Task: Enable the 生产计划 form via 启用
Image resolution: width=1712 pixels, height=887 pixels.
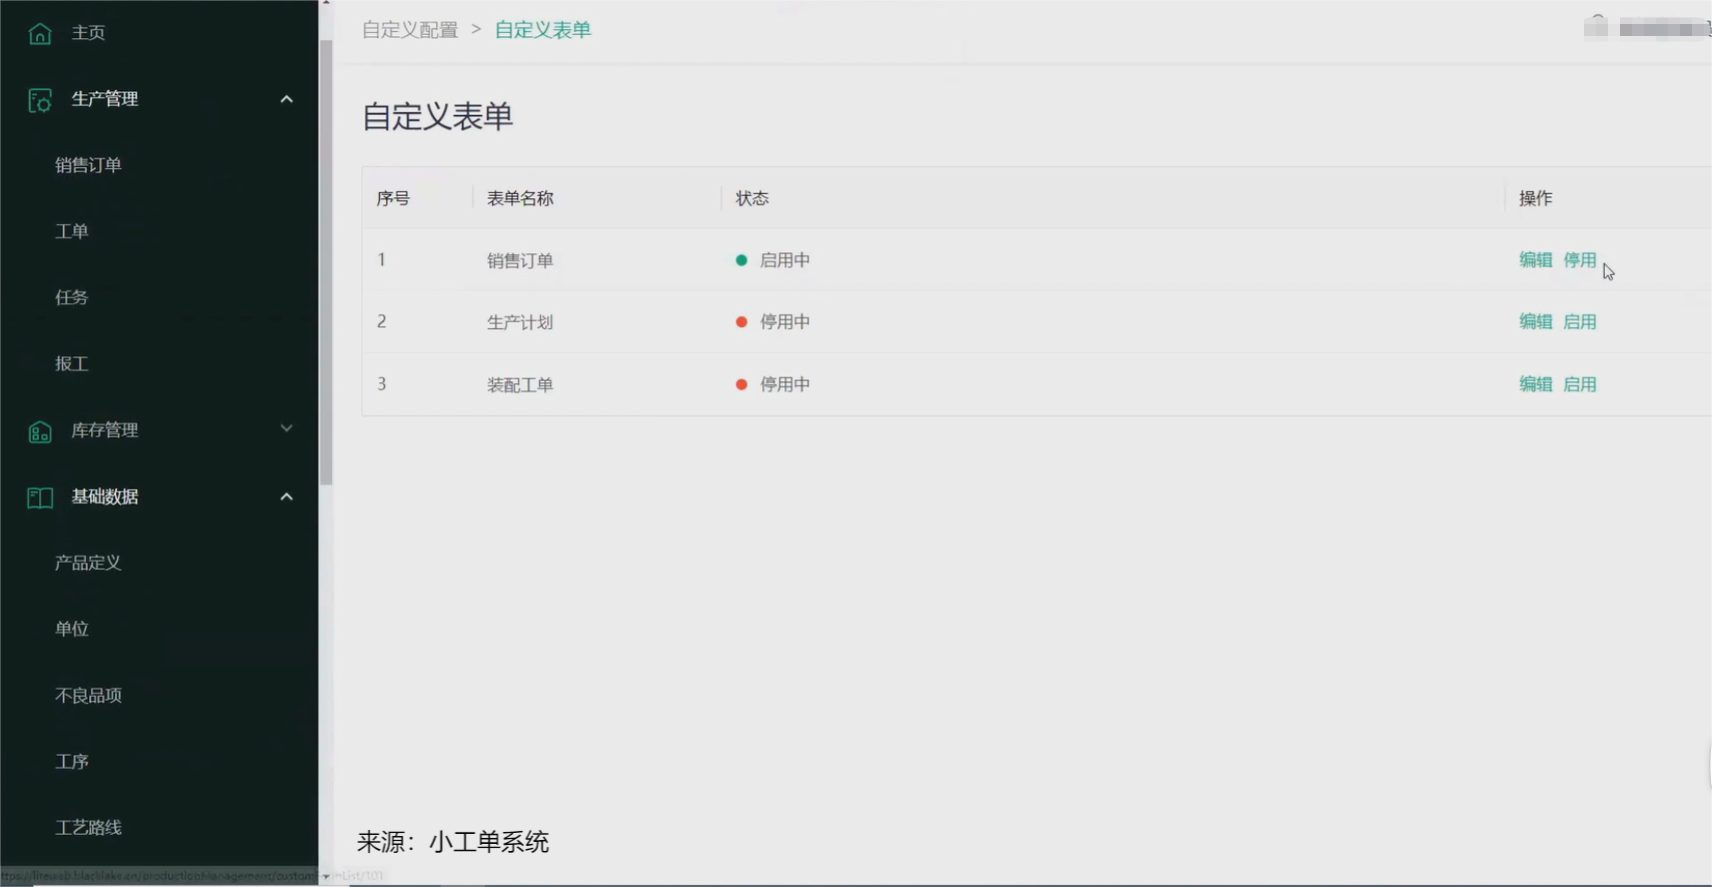Action: (x=1579, y=322)
